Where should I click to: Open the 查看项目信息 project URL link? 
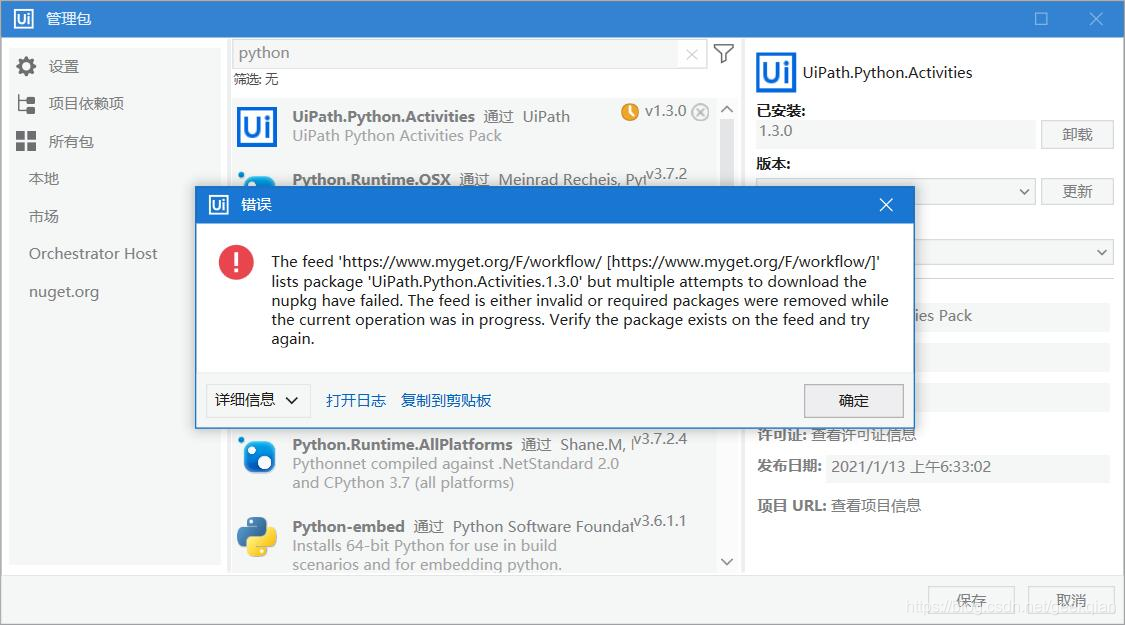click(x=875, y=506)
